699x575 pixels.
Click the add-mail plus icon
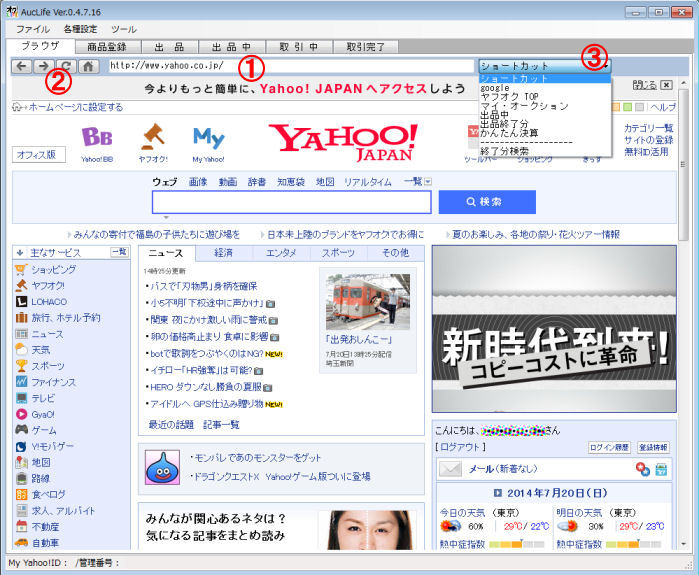pos(642,469)
